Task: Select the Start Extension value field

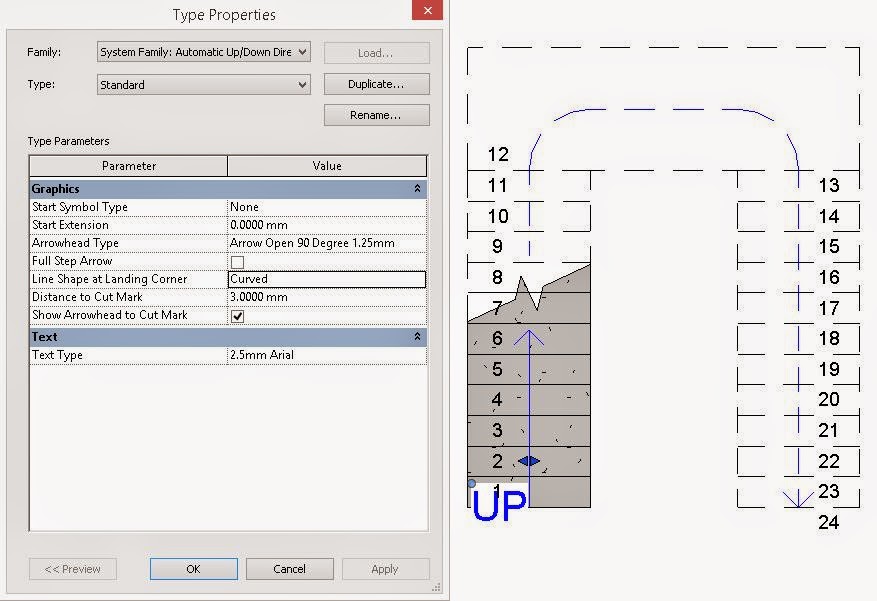Action: coord(325,224)
